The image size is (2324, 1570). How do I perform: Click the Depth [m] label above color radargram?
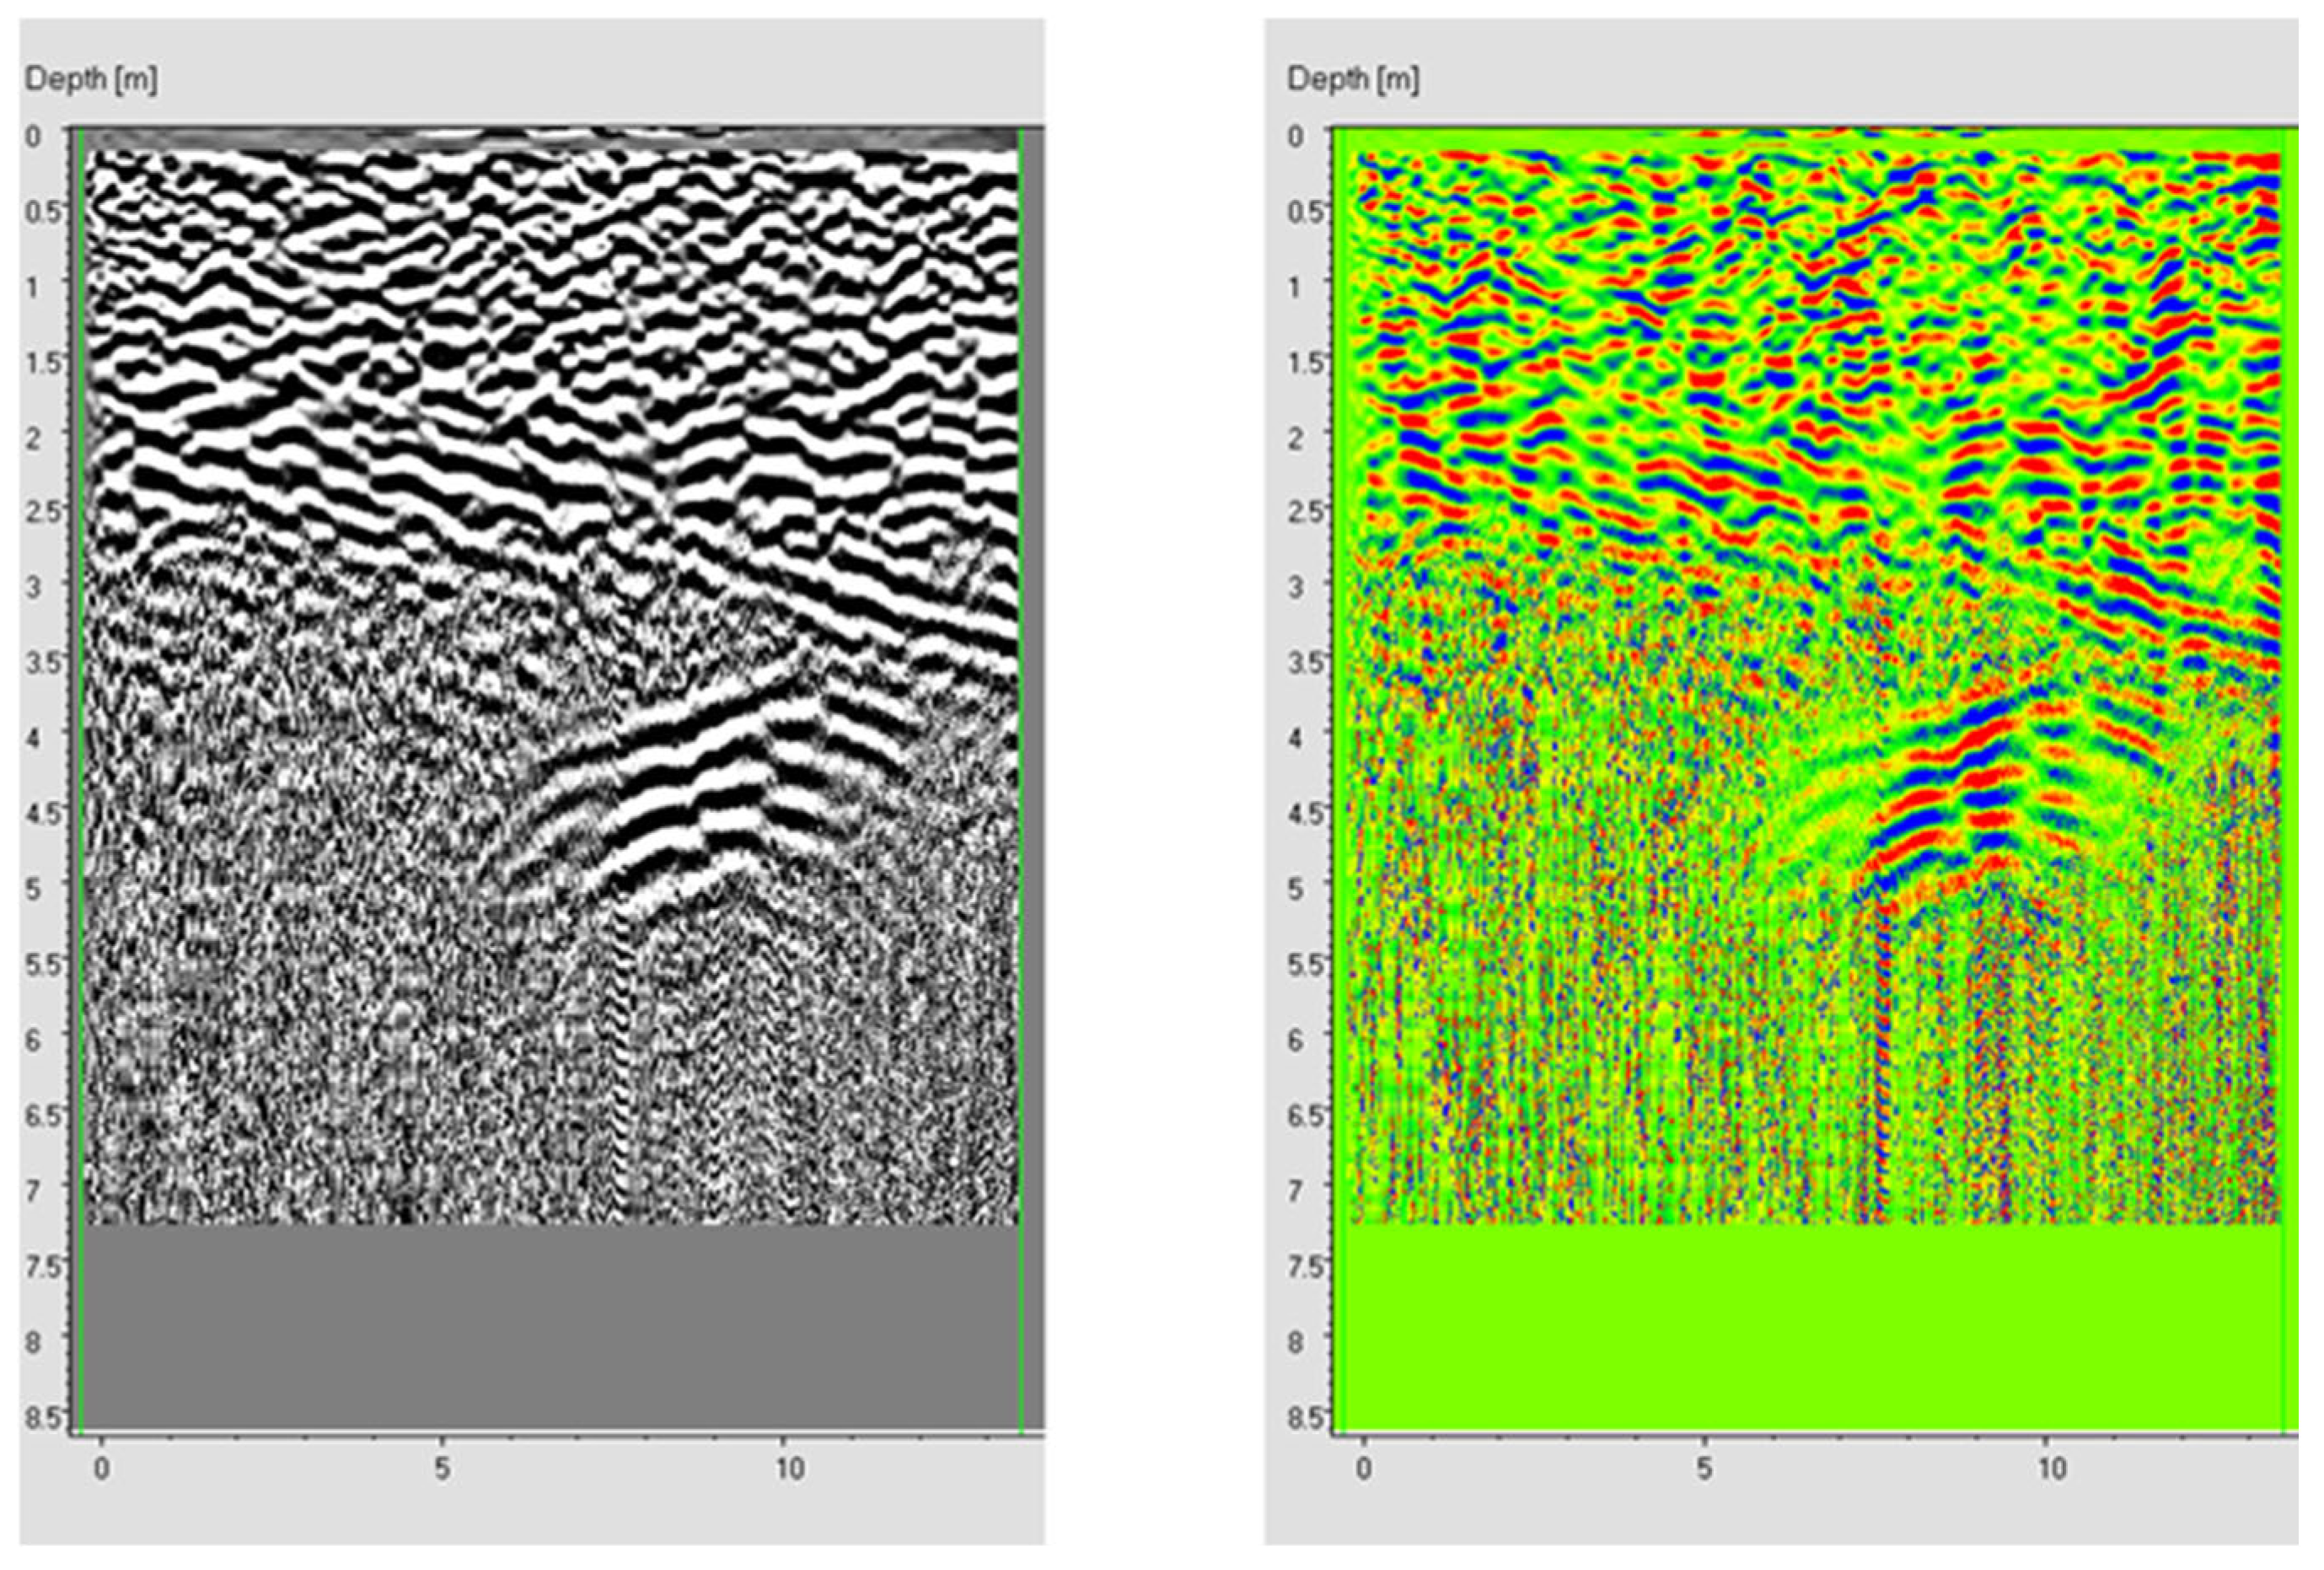(x=1353, y=79)
